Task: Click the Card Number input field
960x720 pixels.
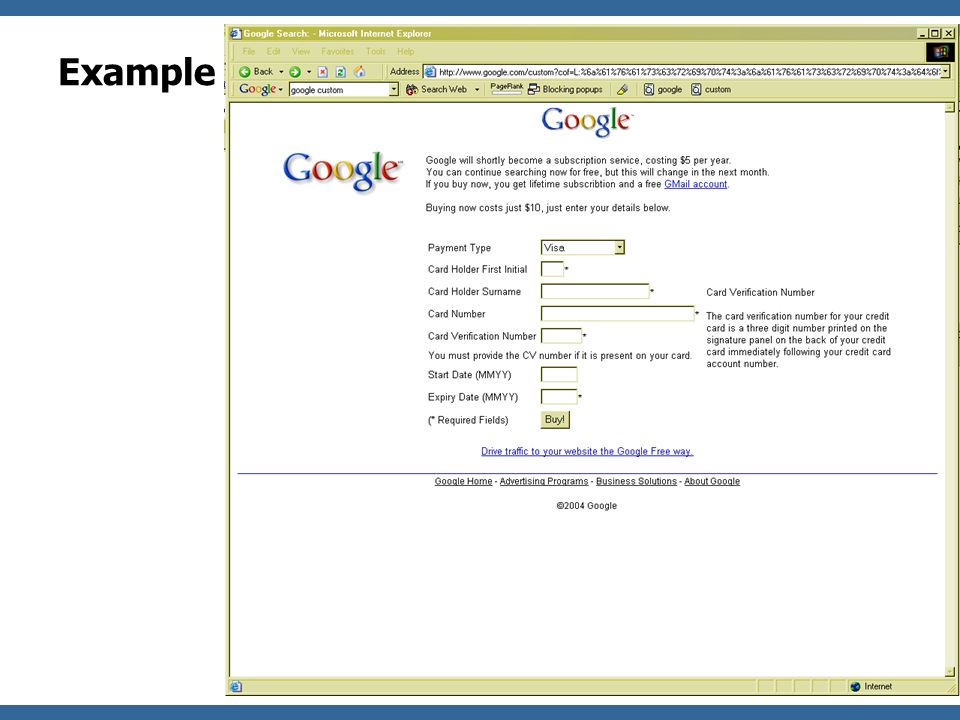Action: tap(617, 313)
